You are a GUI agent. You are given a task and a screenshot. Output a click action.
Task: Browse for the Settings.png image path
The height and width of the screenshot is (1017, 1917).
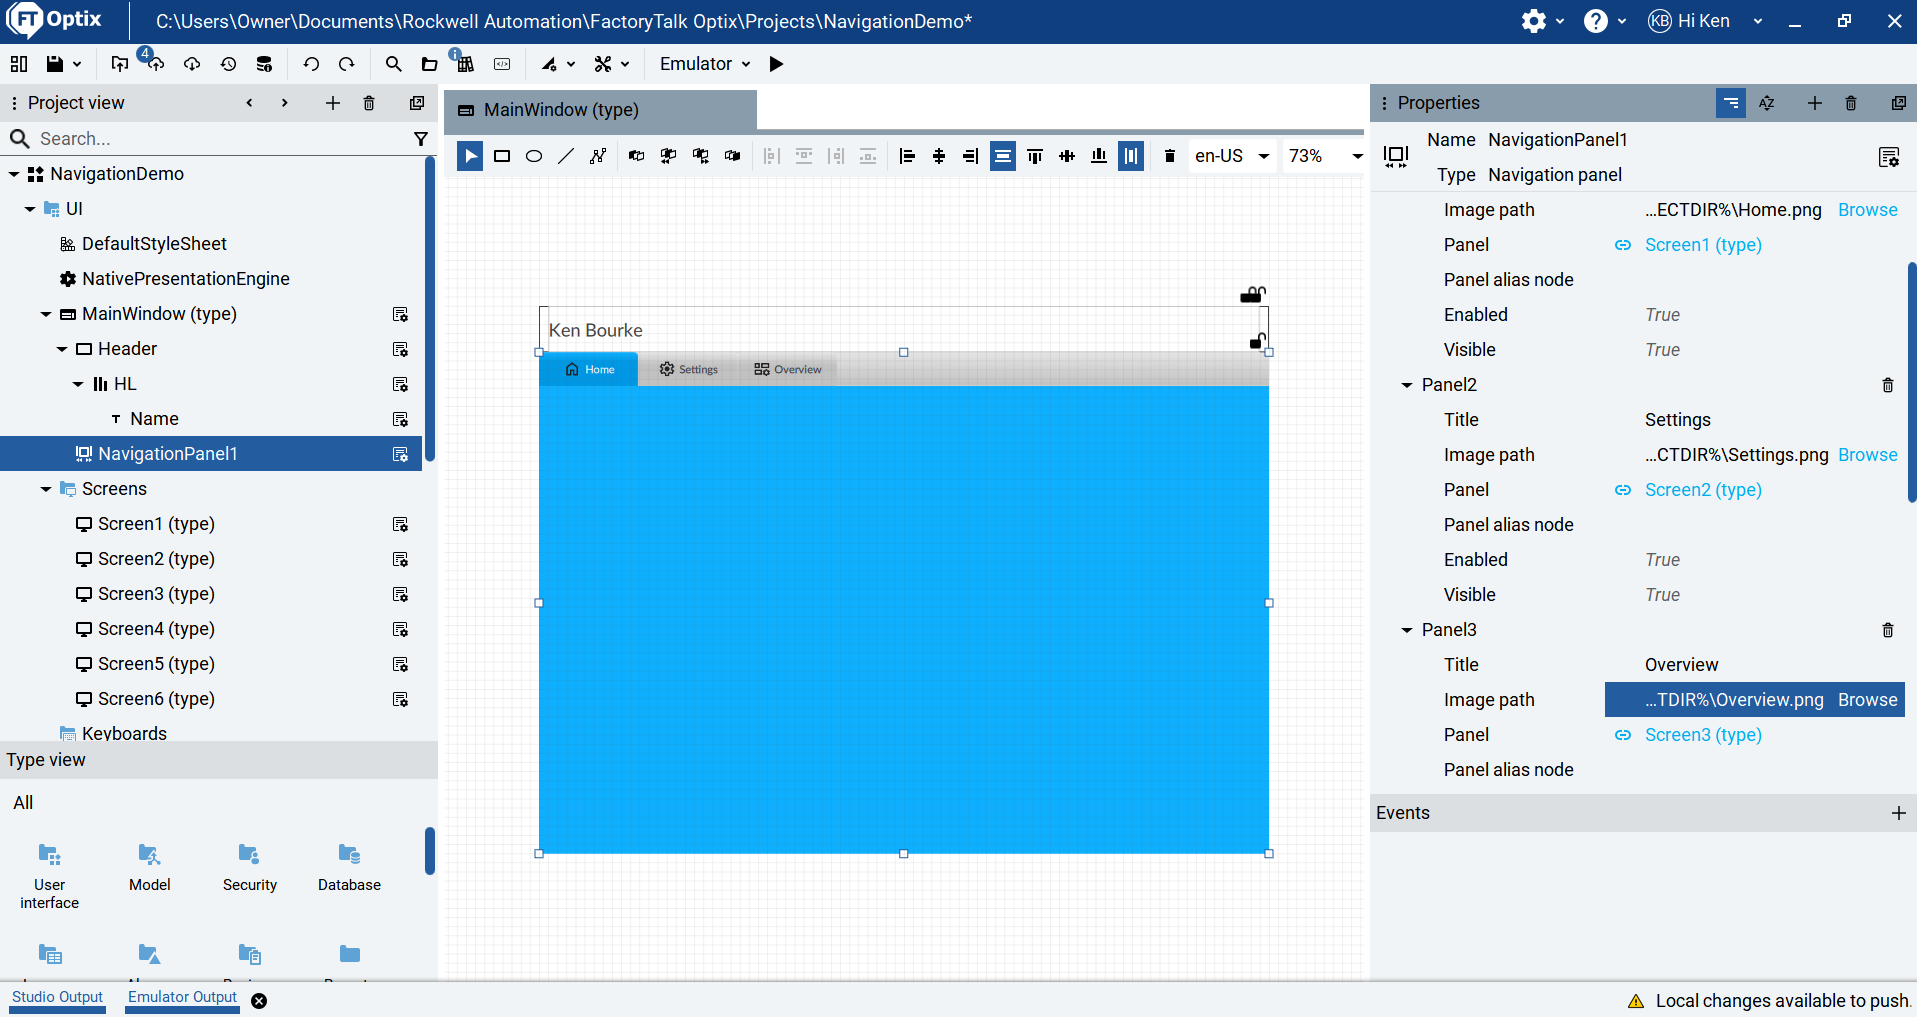tap(1867, 455)
